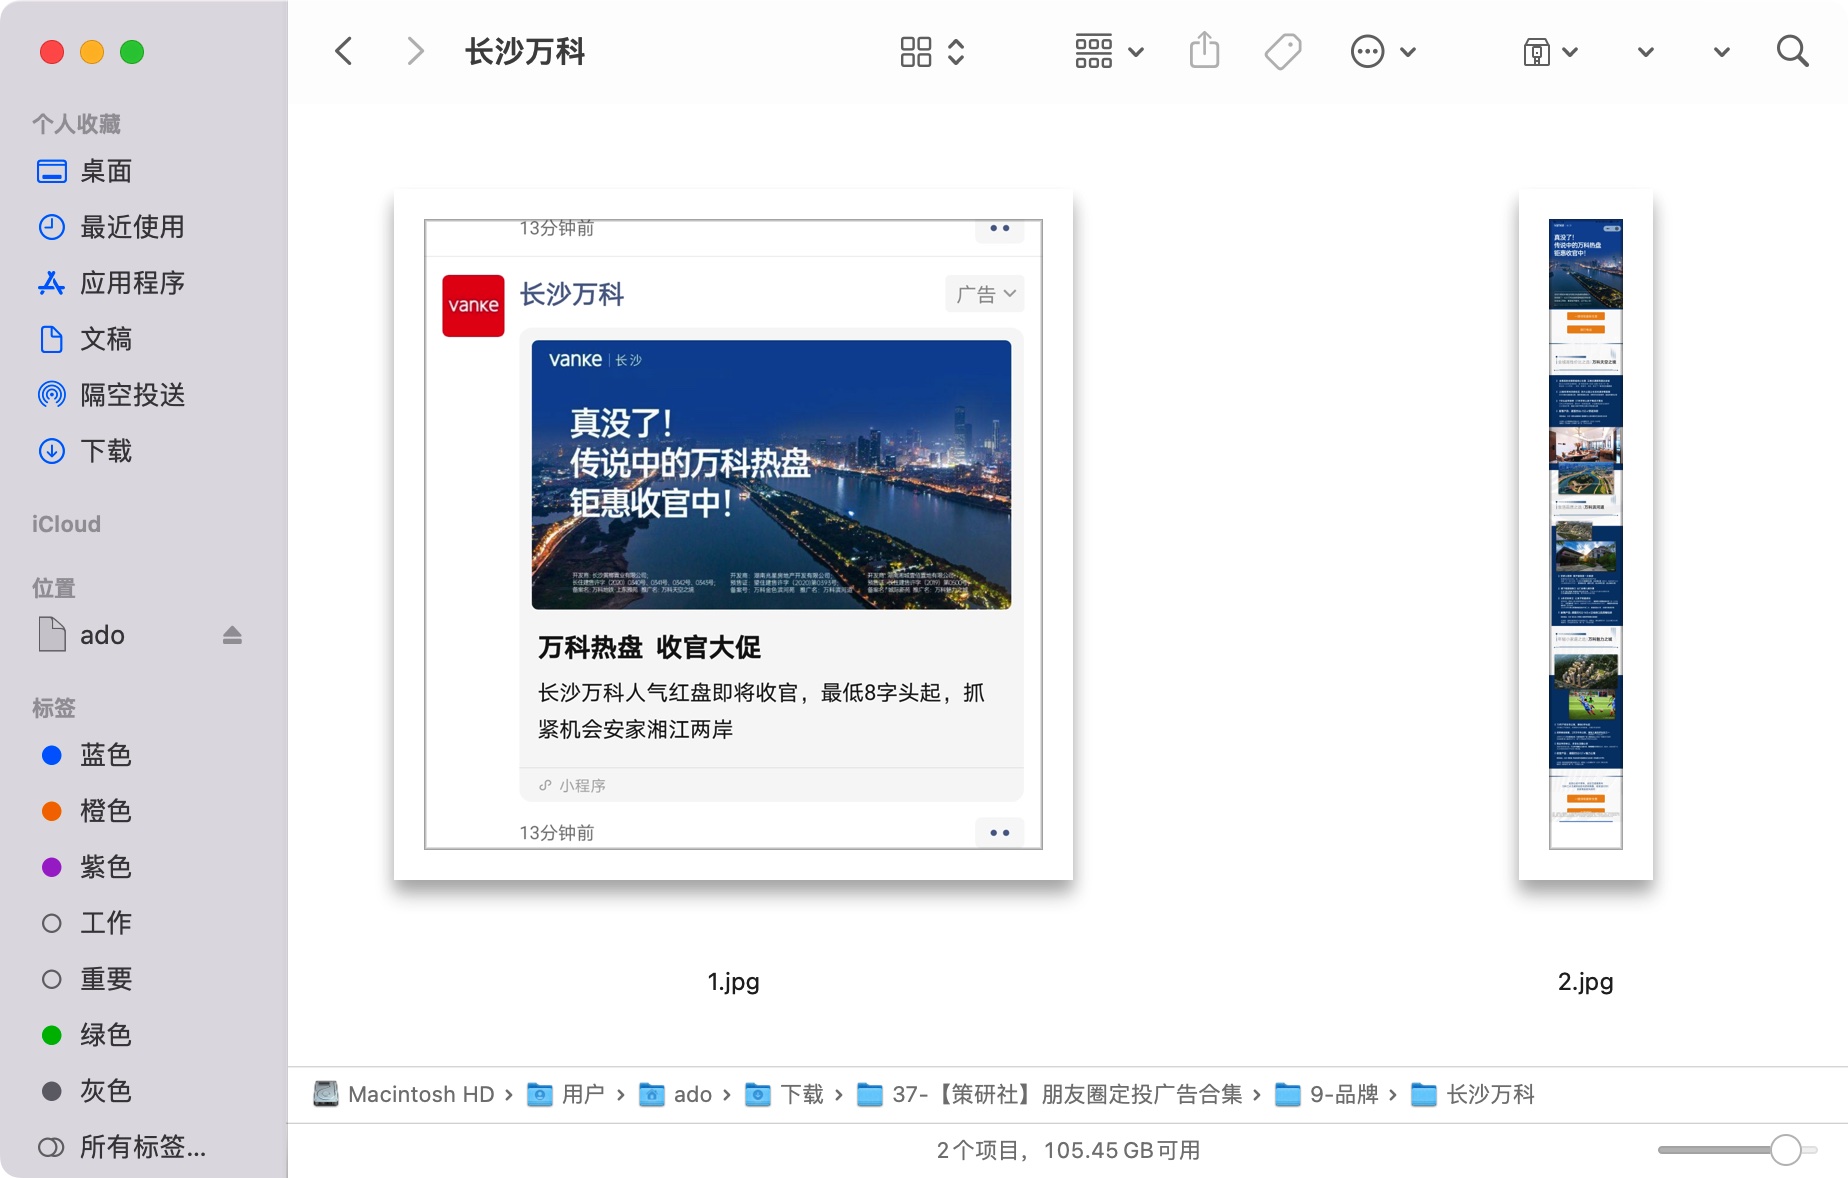
Task: Open the More actions ellipsis icon
Action: tap(1367, 51)
